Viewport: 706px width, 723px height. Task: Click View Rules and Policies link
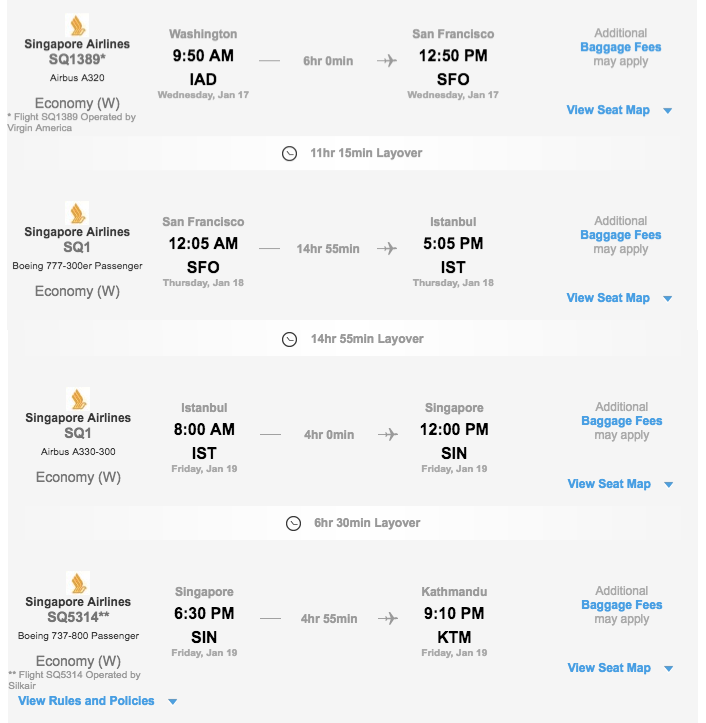pos(86,701)
